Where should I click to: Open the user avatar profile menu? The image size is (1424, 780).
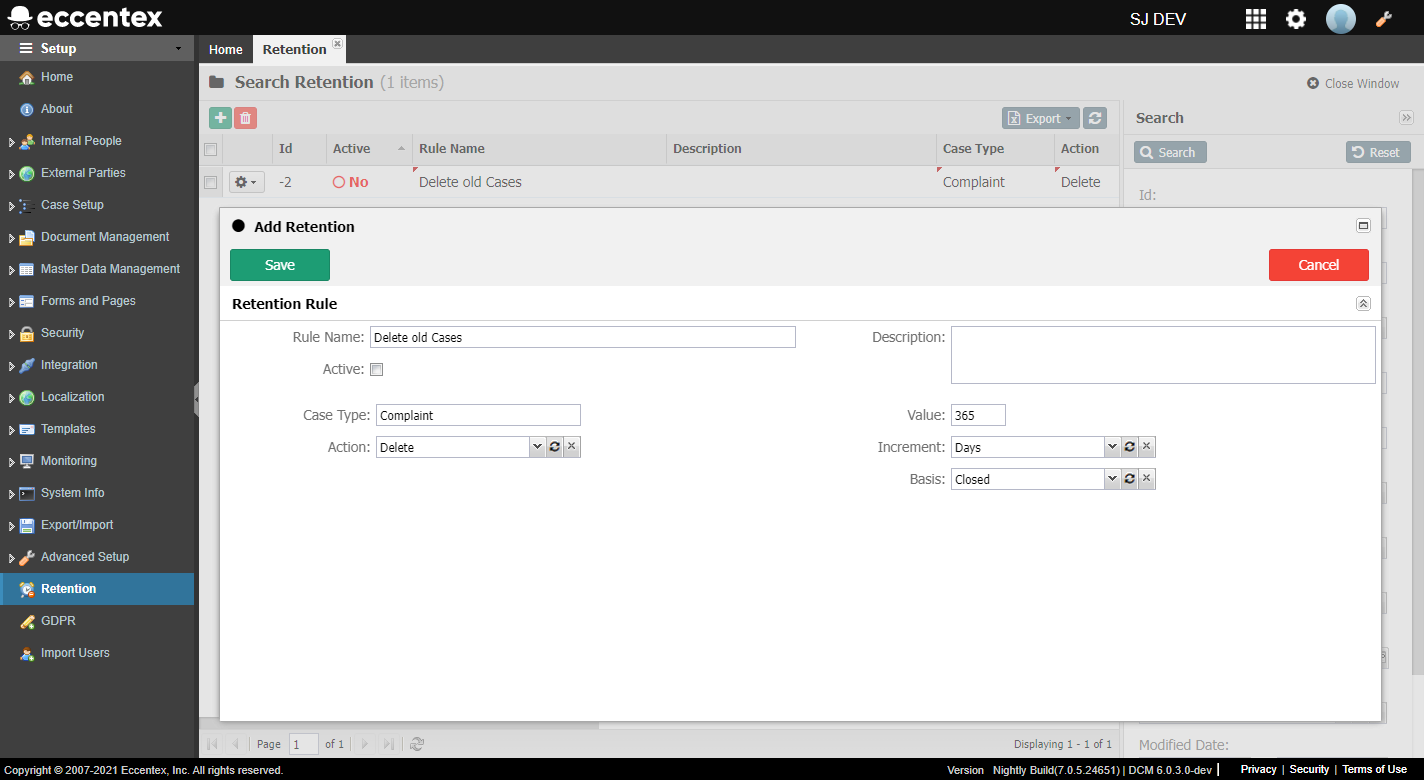pyautogui.click(x=1341, y=19)
